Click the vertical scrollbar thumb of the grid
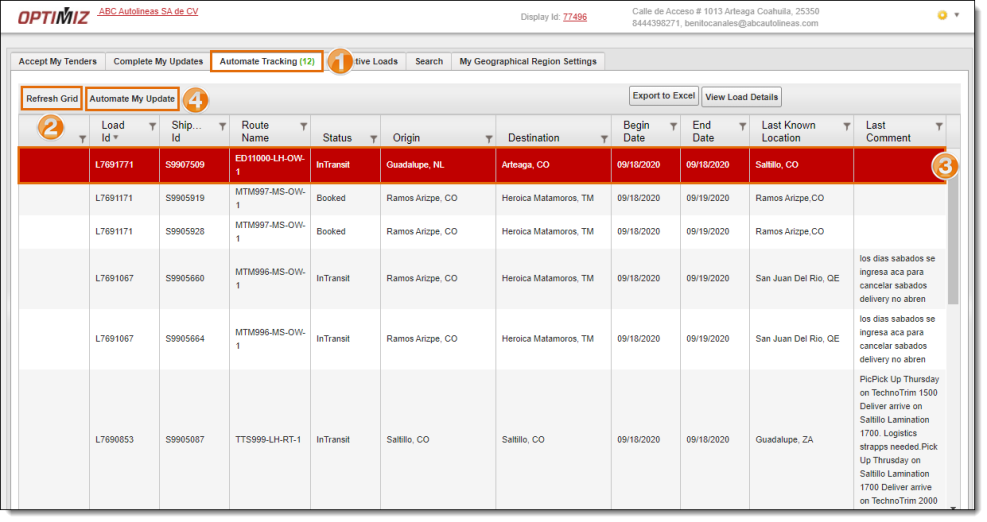This screenshot has height=522, width=987. pyautogui.click(x=953, y=240)
